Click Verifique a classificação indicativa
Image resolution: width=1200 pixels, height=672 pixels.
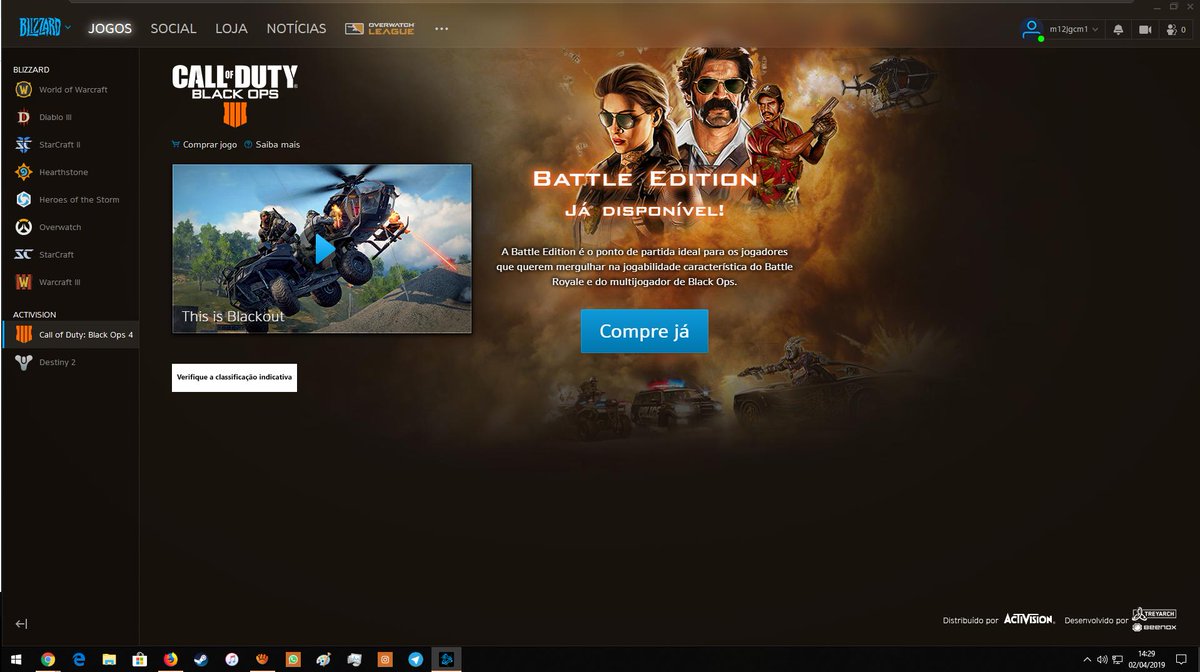(x=234, y=378)
